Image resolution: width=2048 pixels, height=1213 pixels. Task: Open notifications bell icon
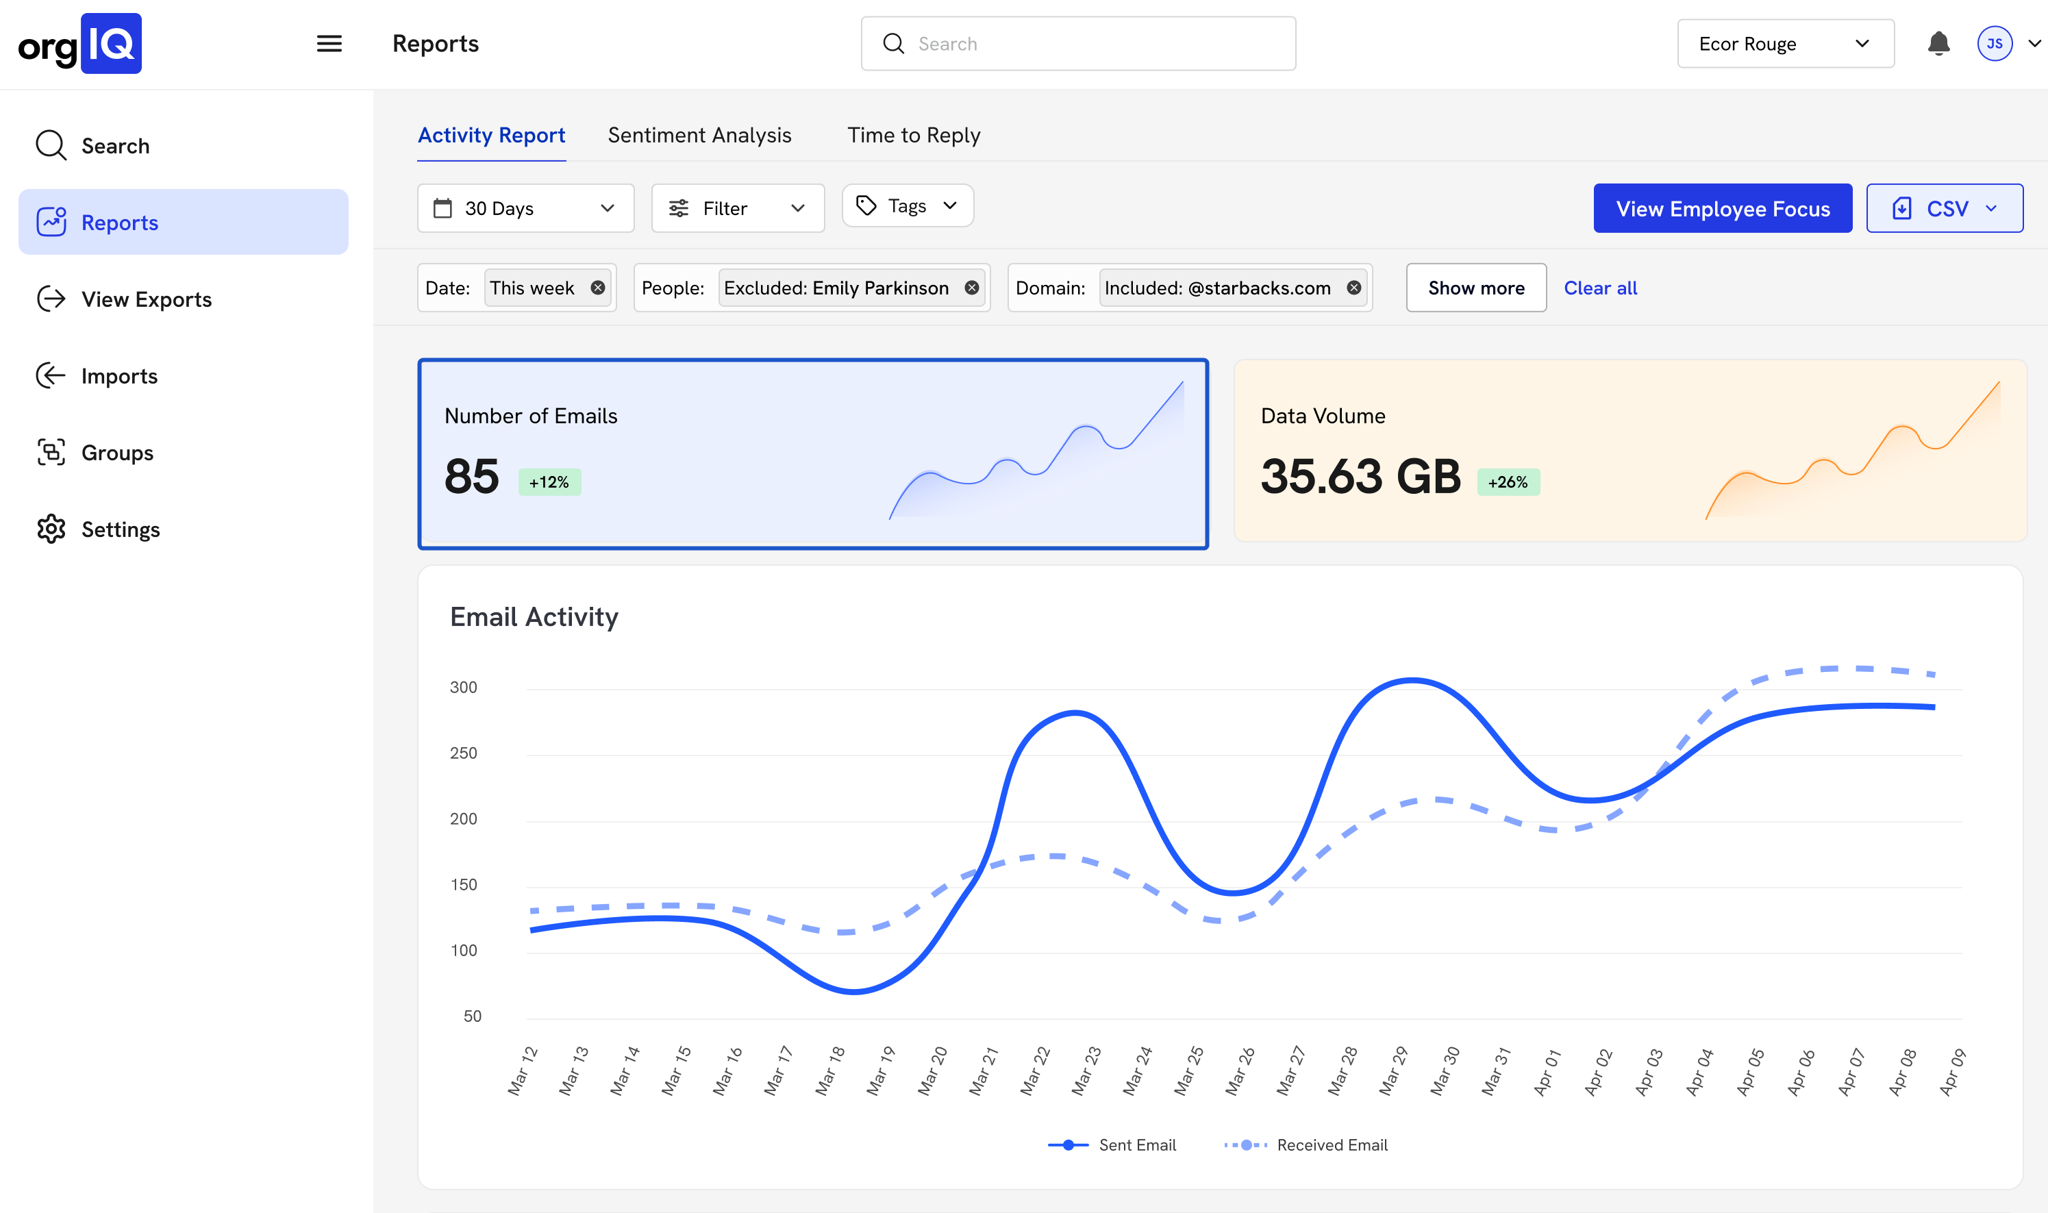pyautogui.click(x=1938, y=44)
